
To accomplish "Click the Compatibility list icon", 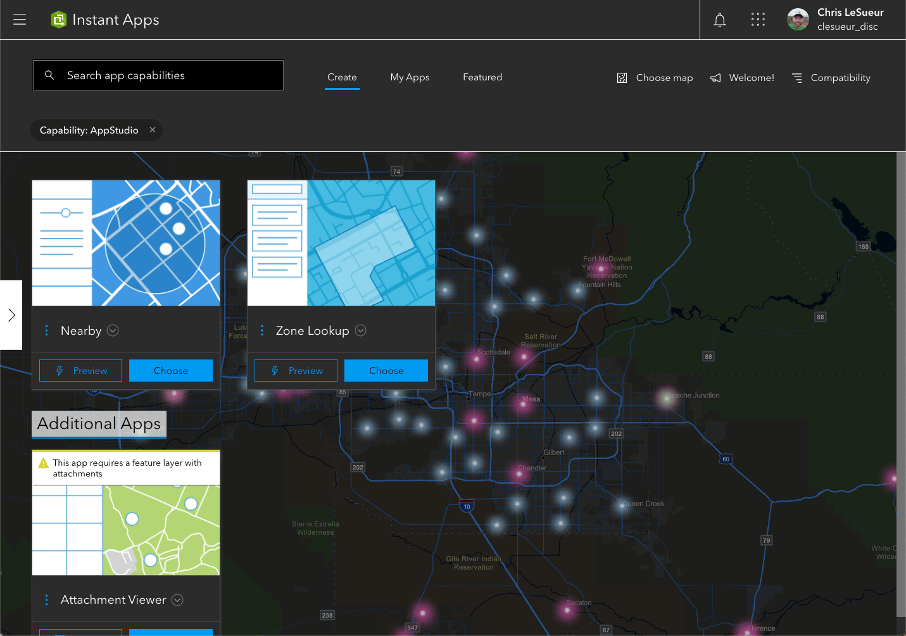I will point(797,78).
